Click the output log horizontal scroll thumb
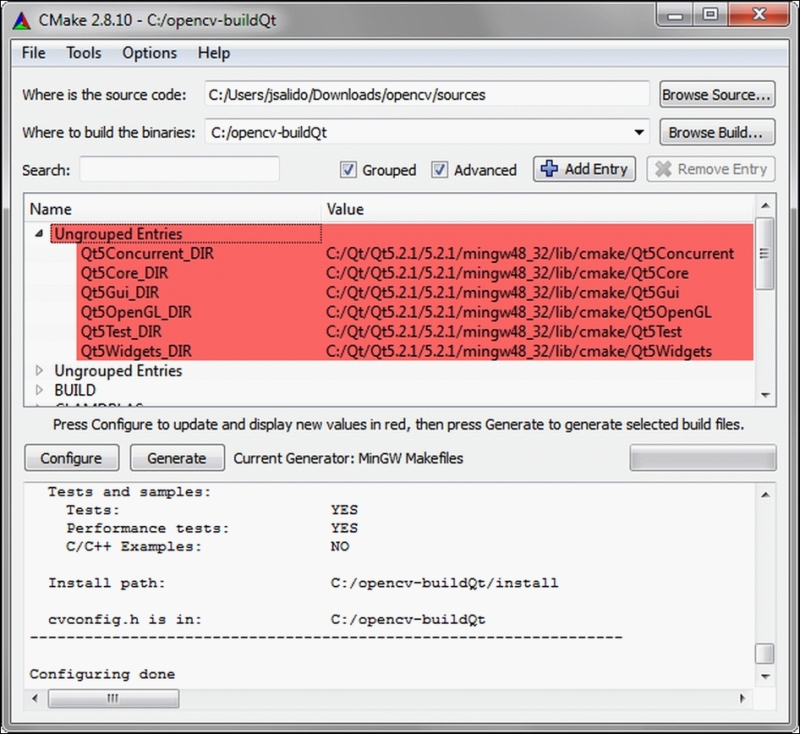This screenshot has width=800, height=734. click(x=113, y=698)
